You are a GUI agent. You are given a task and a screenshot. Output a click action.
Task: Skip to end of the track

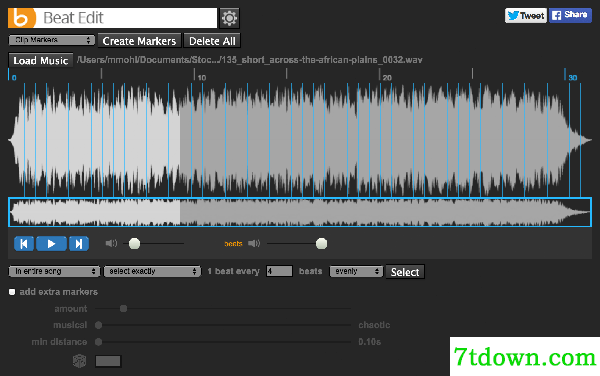[x=79, y=244]
